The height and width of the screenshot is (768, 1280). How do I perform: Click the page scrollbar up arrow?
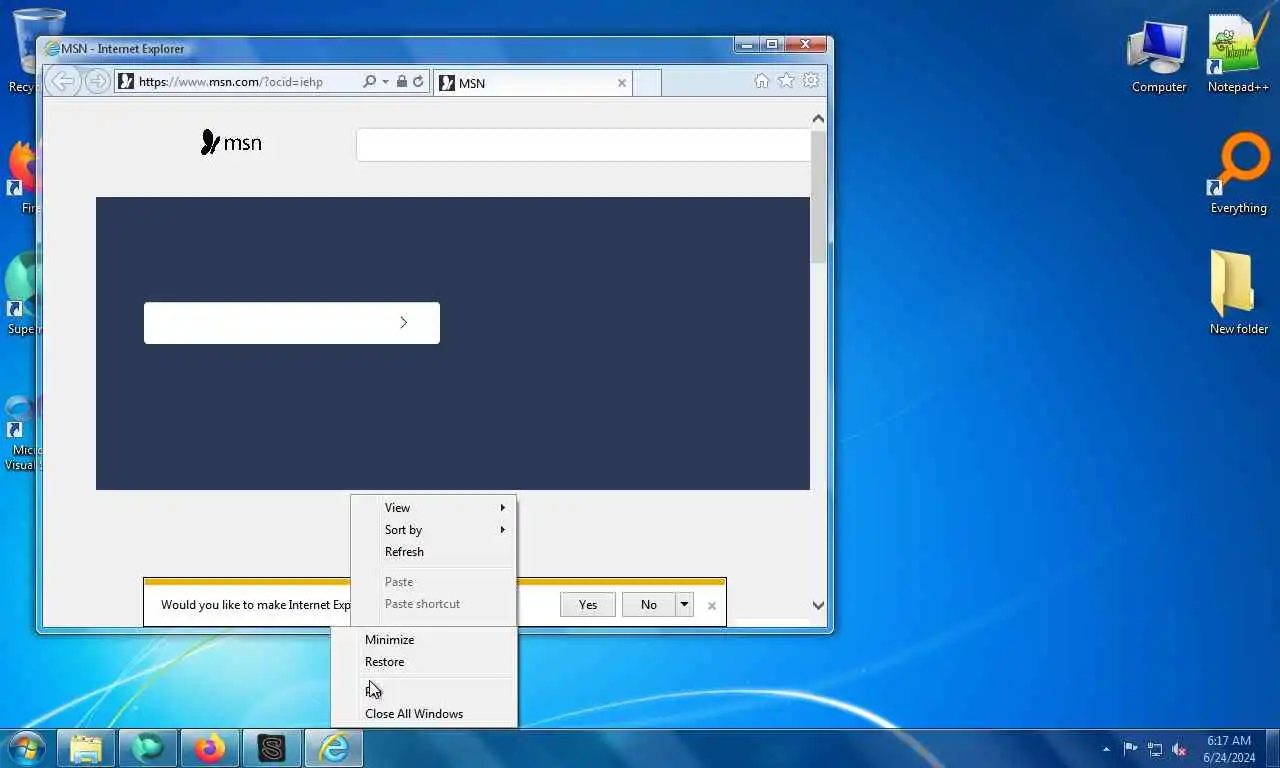[x=818, y=119]
